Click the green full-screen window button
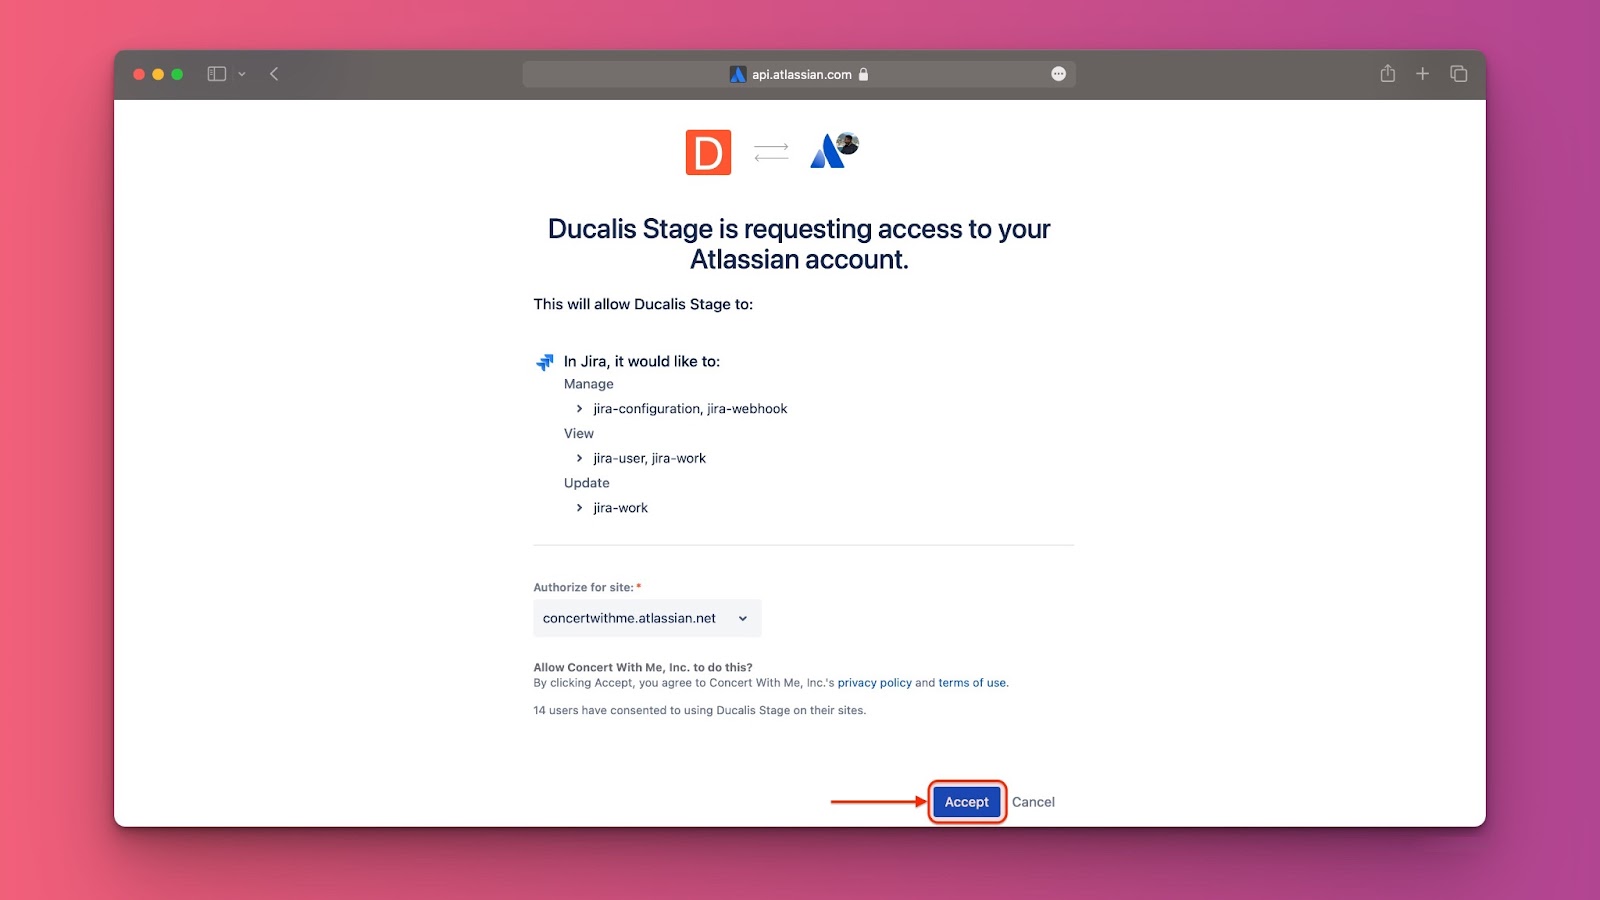The width and height of the screenshot is (1600, 900). [177, 74]
